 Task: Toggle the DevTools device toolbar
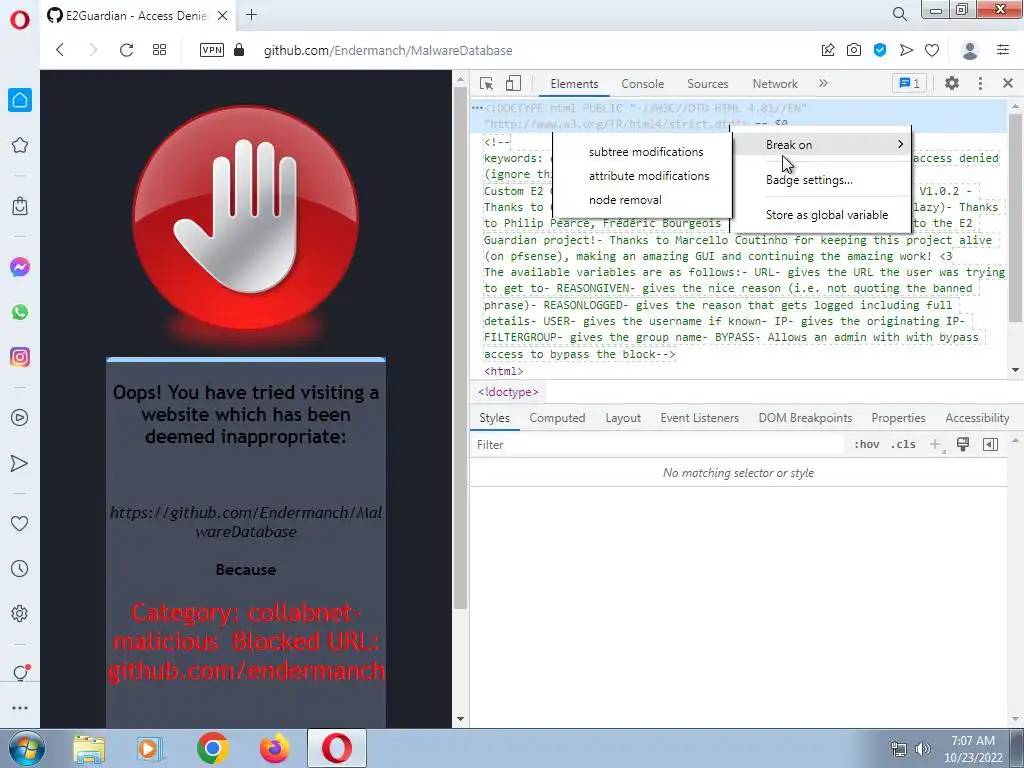(513, 84)
